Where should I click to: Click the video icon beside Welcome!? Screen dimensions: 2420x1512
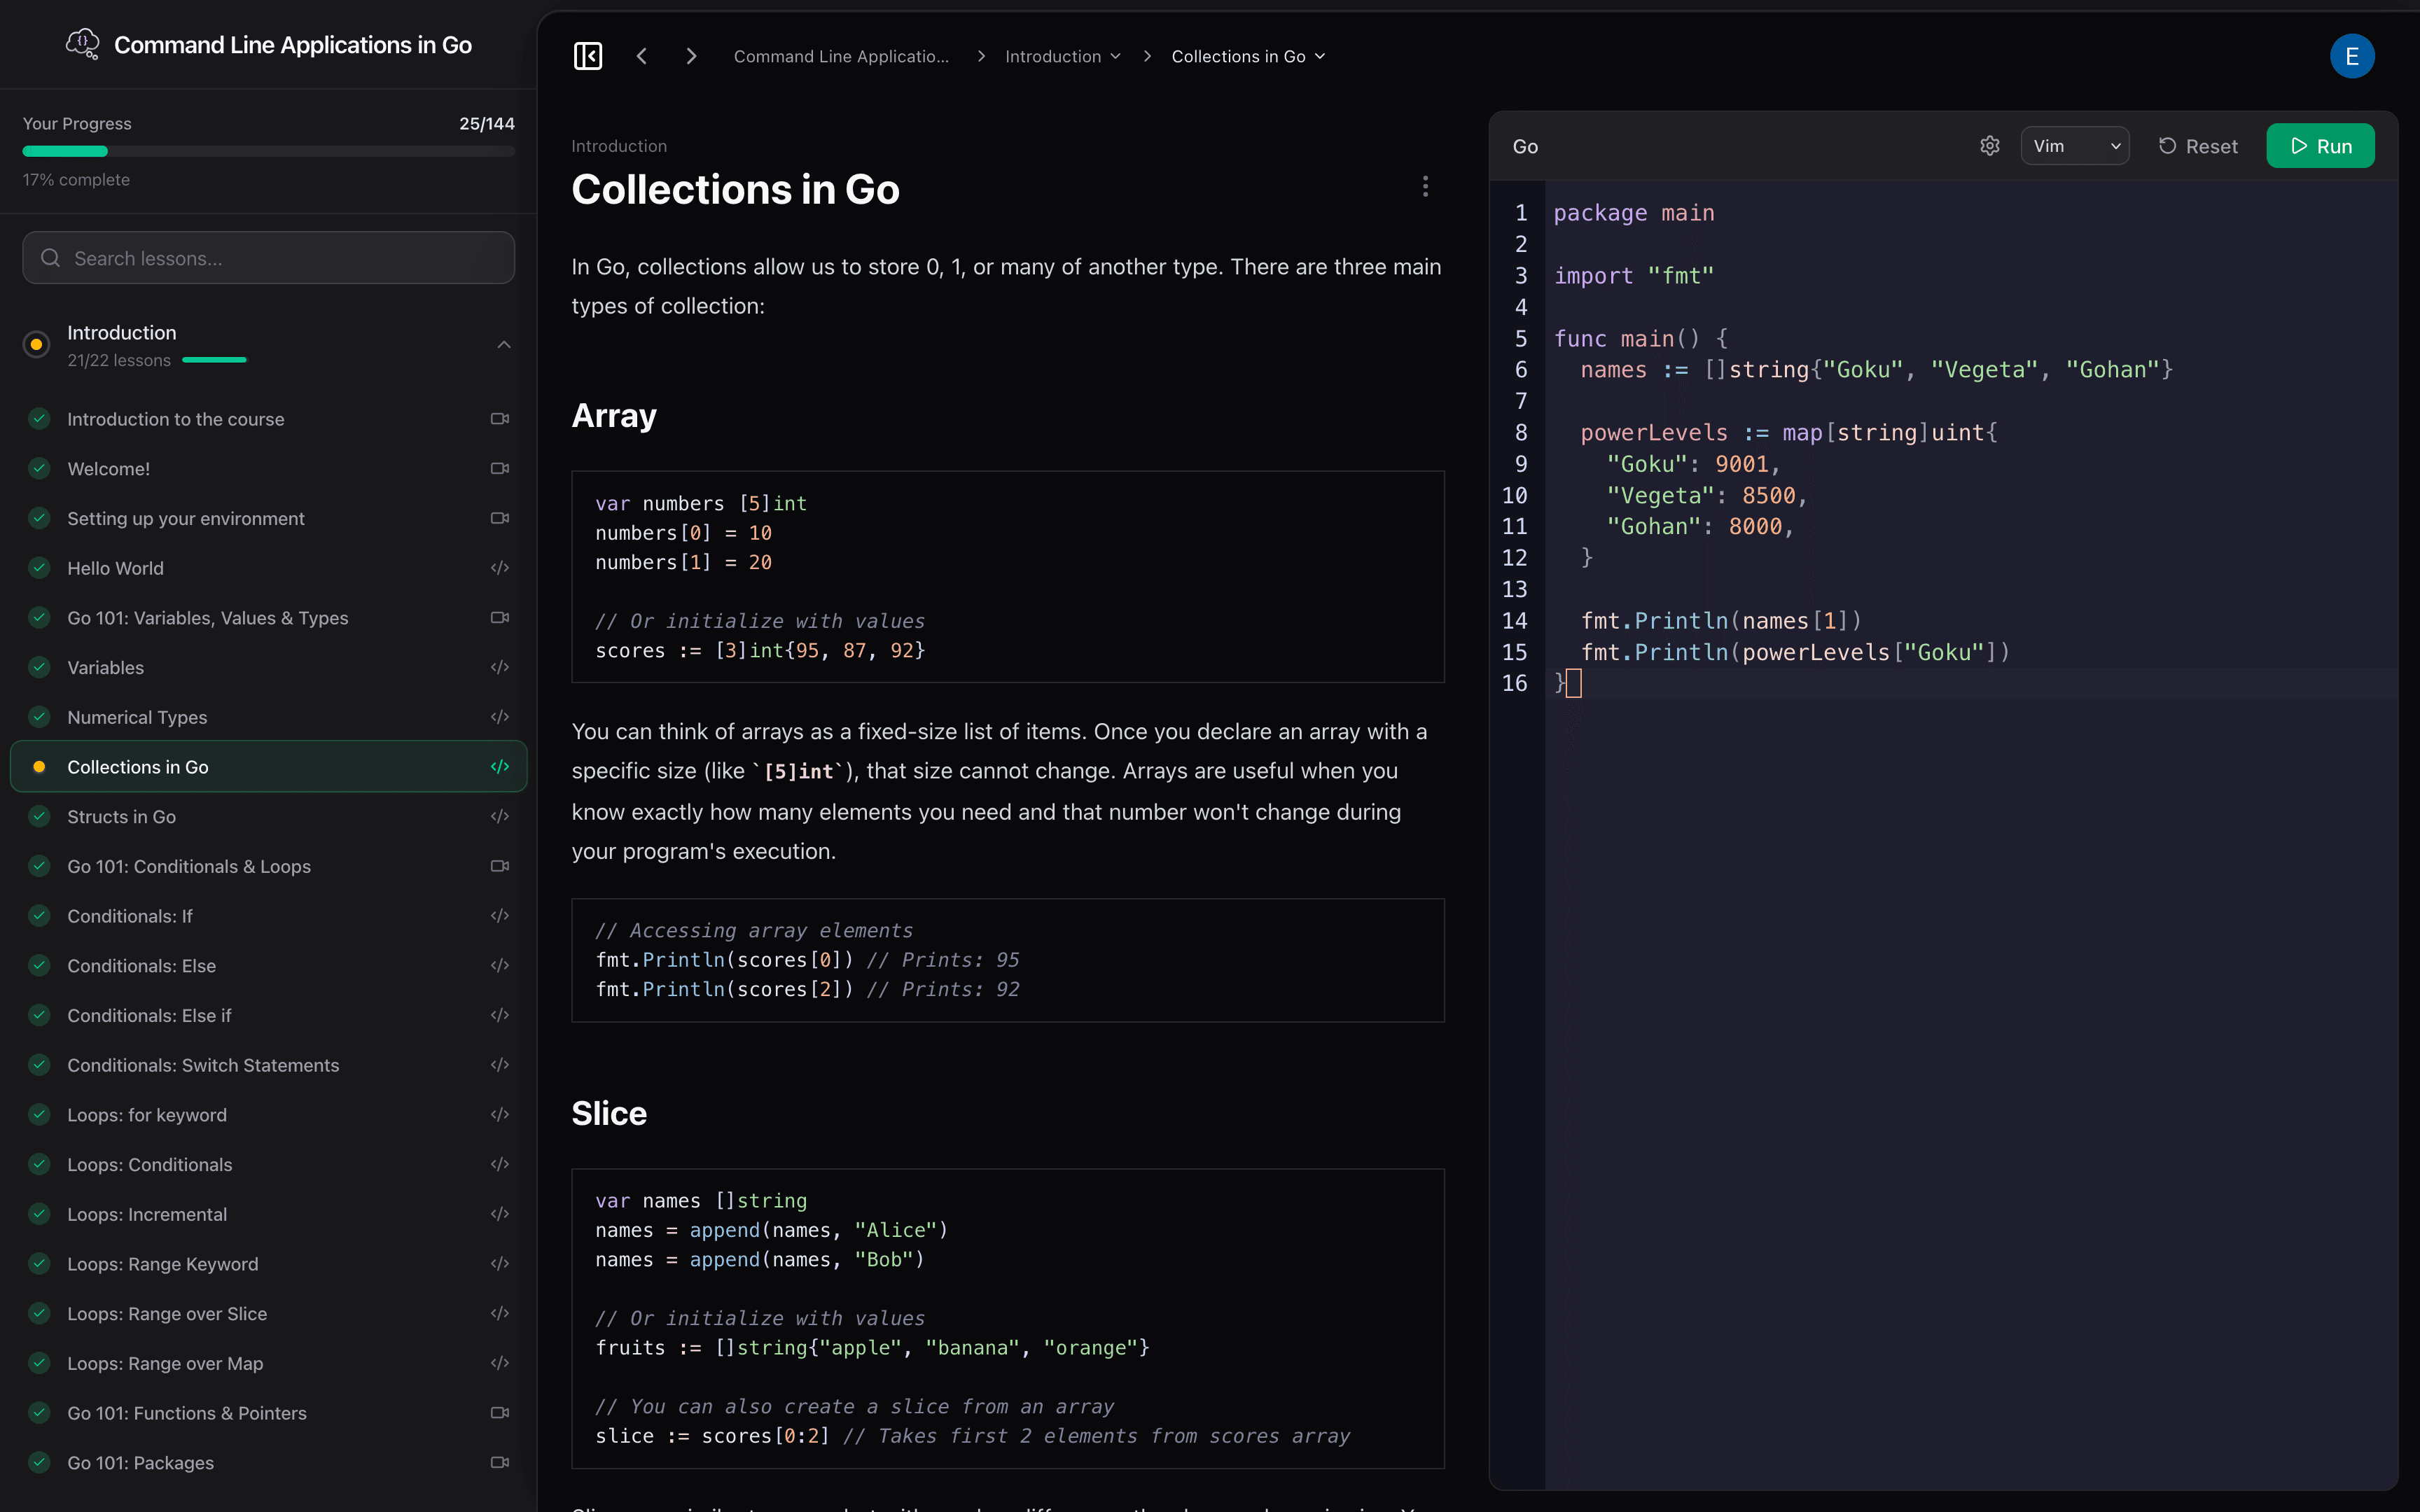499,468
